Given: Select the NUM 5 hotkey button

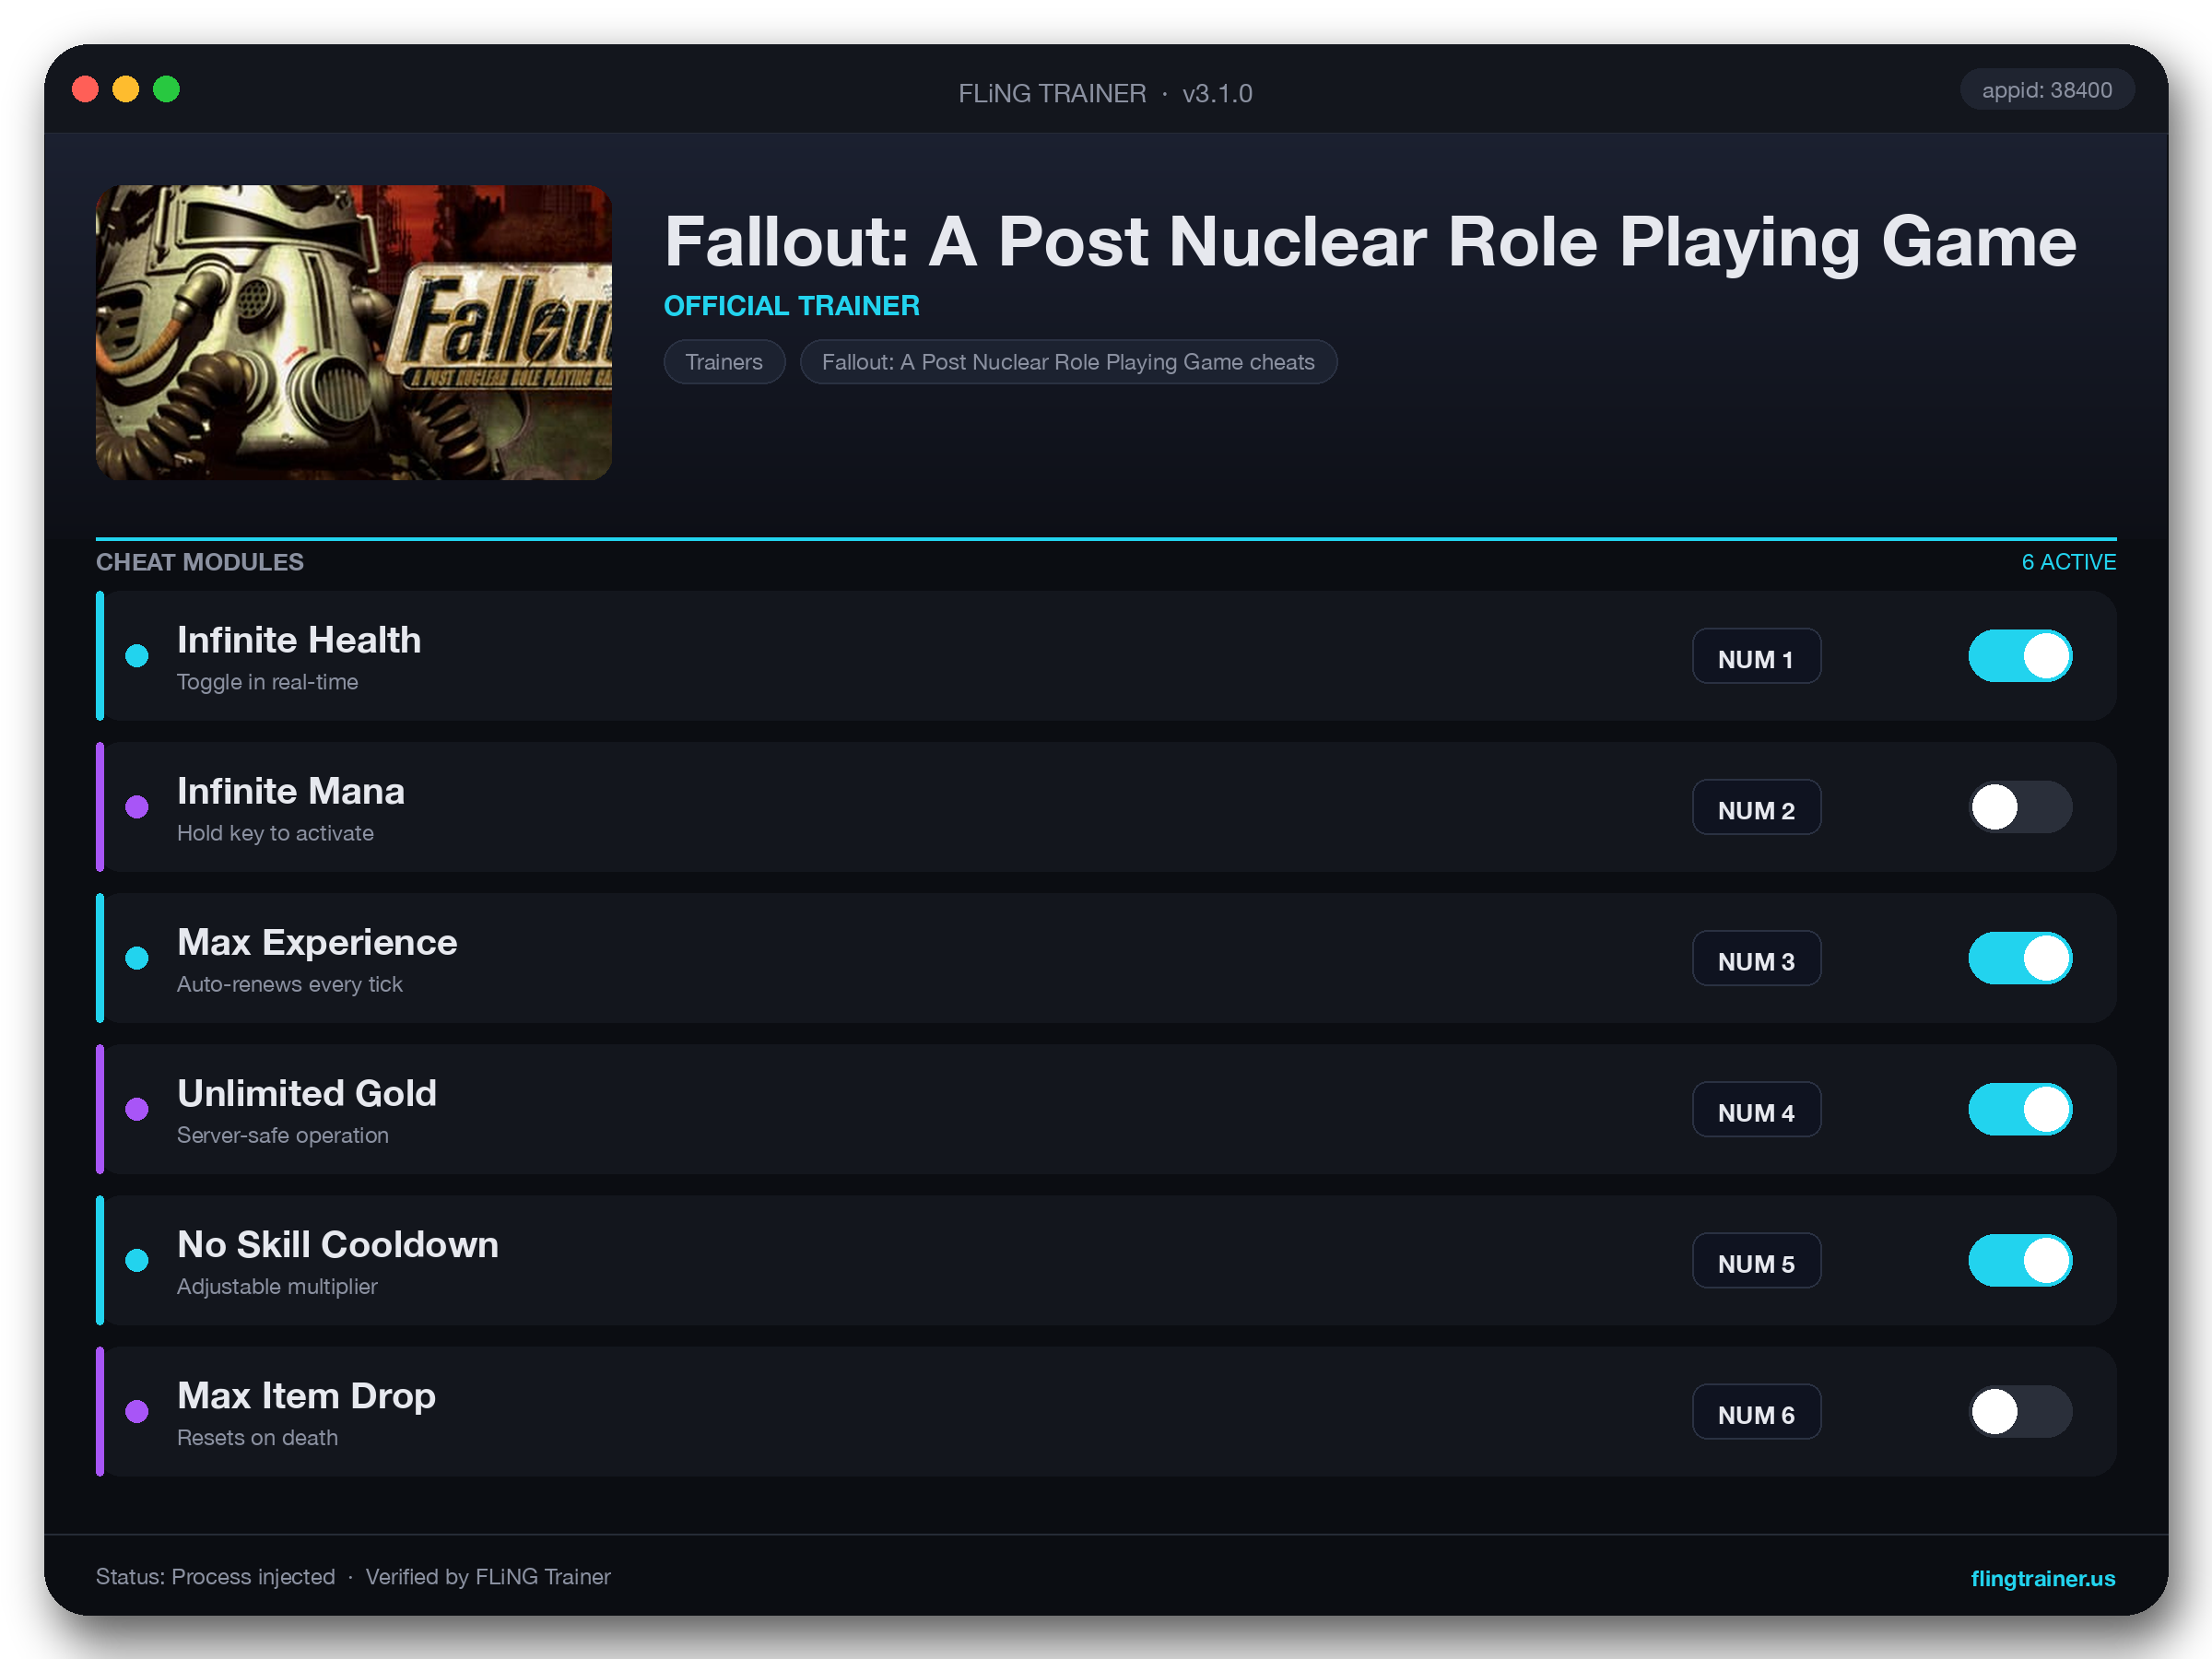Looking at the screenshot, I should 1756,1260.
